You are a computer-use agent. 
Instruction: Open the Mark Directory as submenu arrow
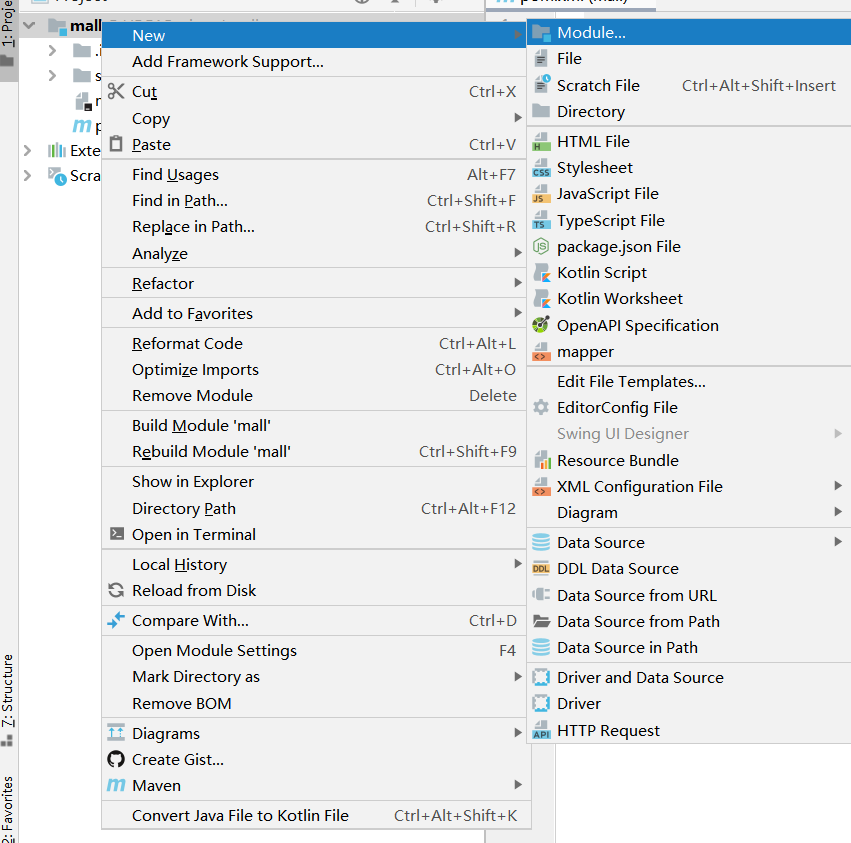(x=518, y=676)
